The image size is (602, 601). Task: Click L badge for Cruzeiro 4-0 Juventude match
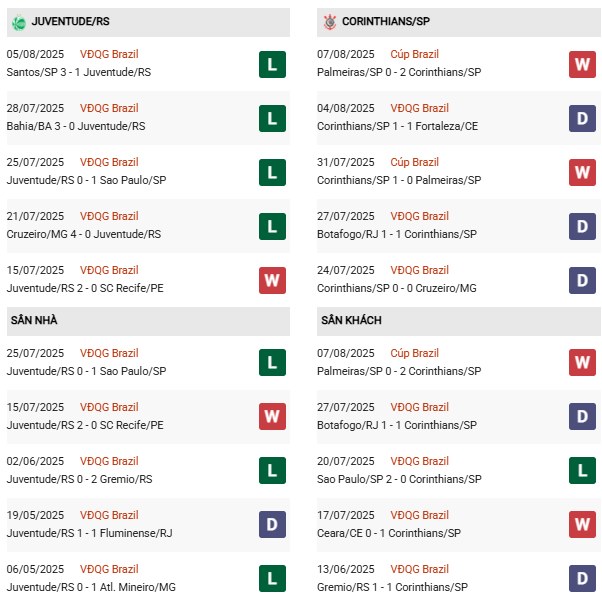(271, 227)
